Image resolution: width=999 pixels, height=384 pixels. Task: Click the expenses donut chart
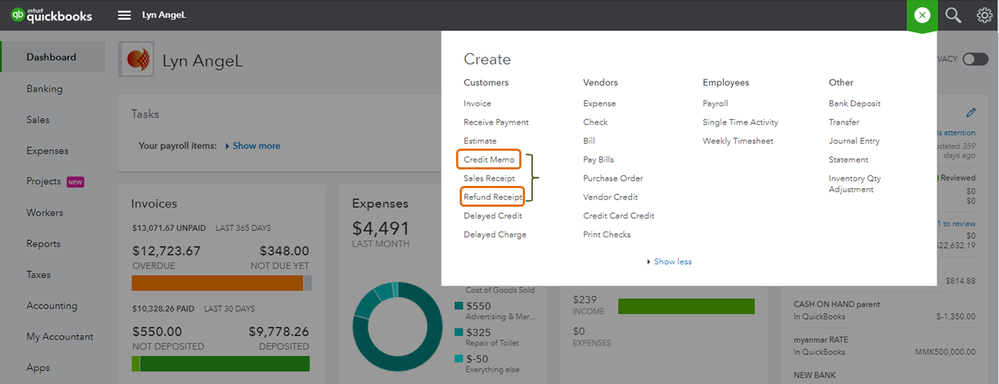pyautogui.click(x=397, y=327)
